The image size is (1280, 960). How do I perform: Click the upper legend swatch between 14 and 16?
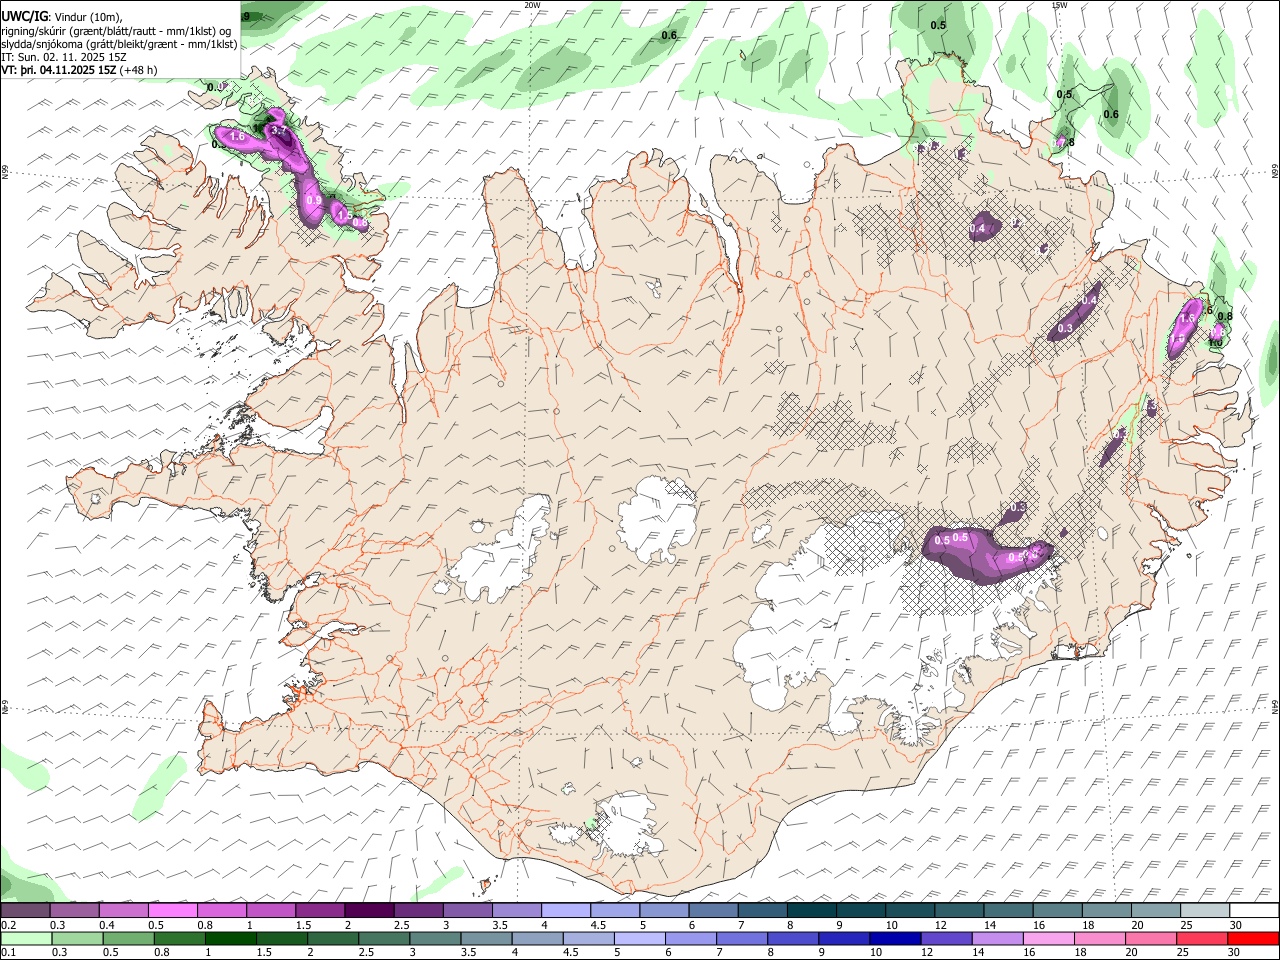[1007, 910]
